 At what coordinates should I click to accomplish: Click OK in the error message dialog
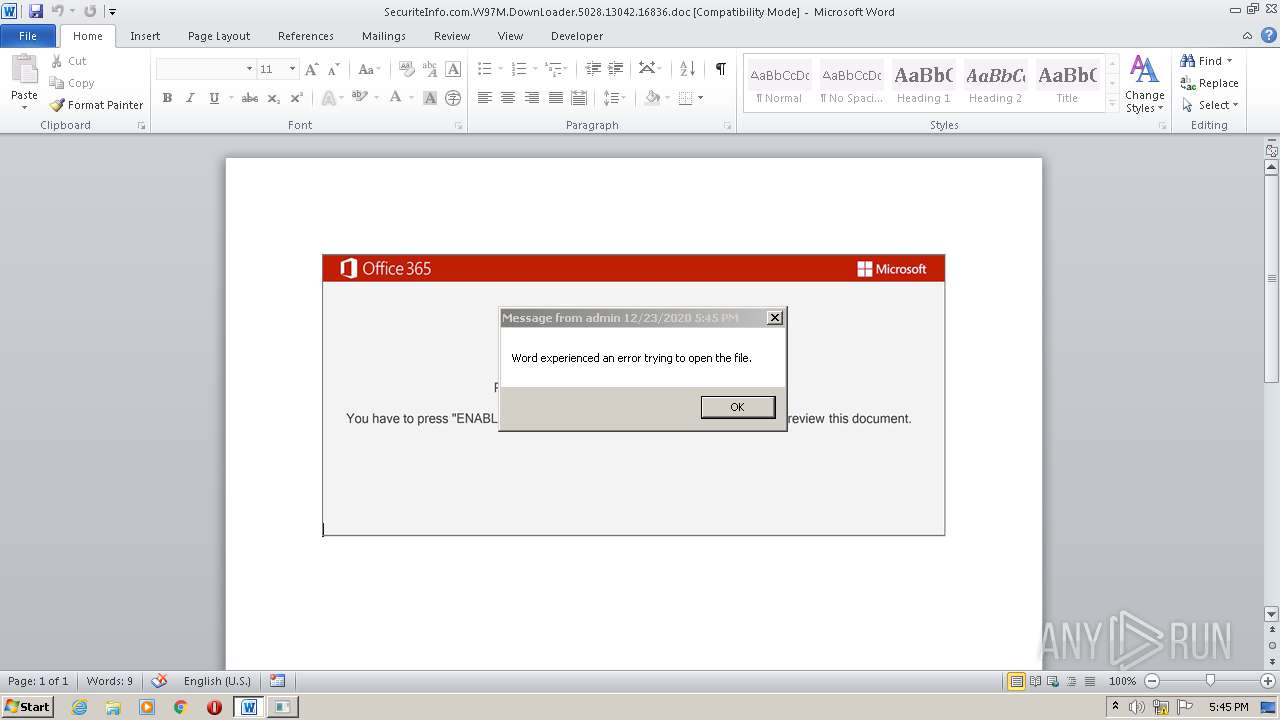click(738, 407)
